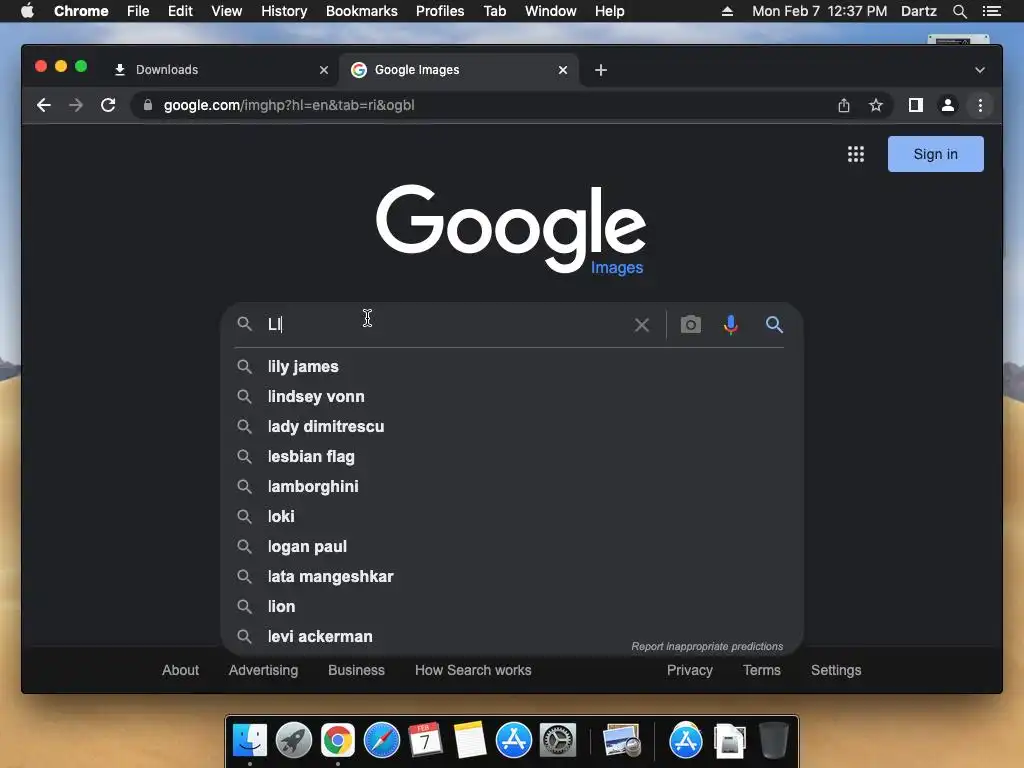The width and height of the screenshot is (1024, 768).
Task: Bookmark this page with the star icon
Action: [876, 105]
